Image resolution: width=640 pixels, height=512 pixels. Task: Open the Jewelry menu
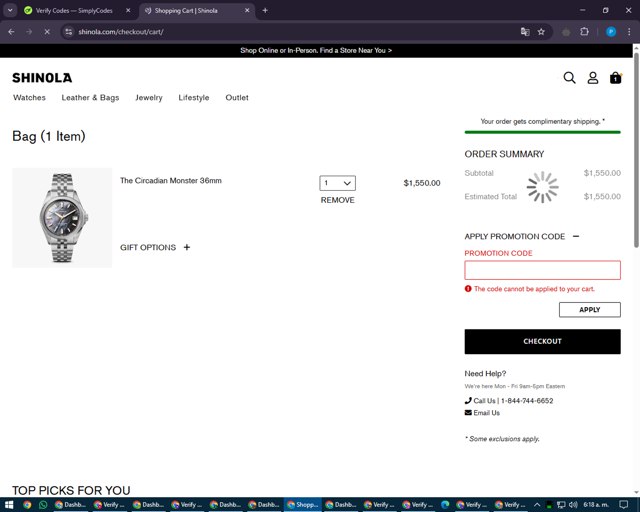click(x=149, y=98)
